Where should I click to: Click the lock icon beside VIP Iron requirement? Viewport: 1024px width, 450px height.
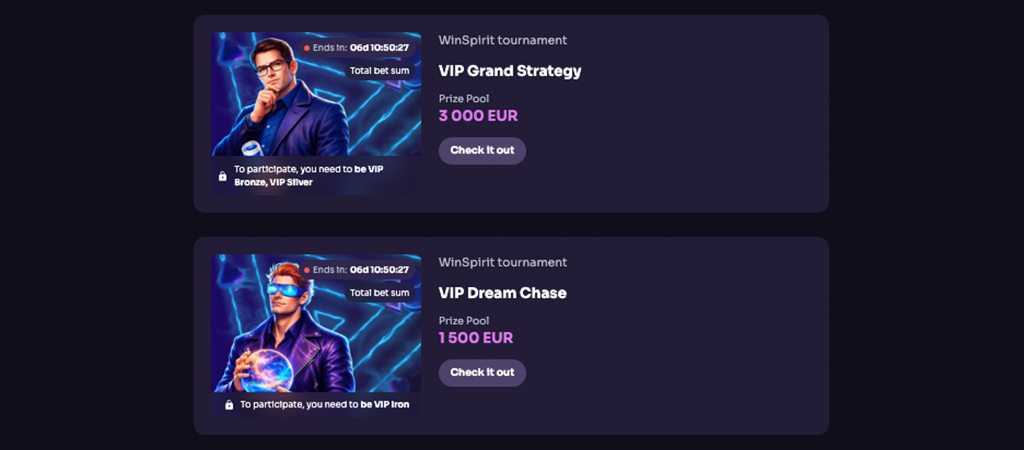[229, 404]
